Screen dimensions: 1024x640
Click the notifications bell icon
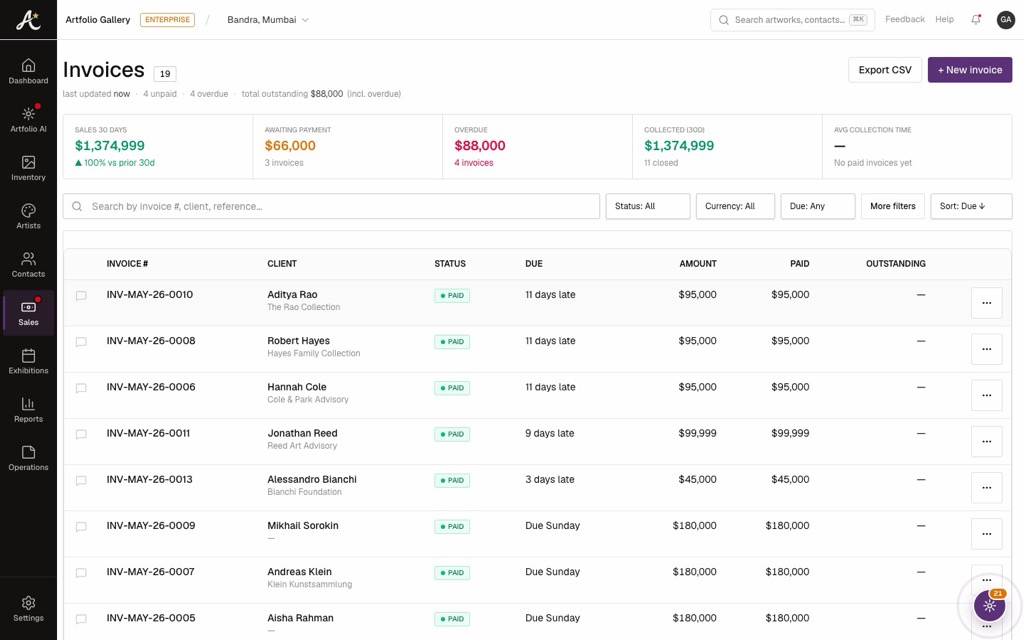click(x=976, y=20)
